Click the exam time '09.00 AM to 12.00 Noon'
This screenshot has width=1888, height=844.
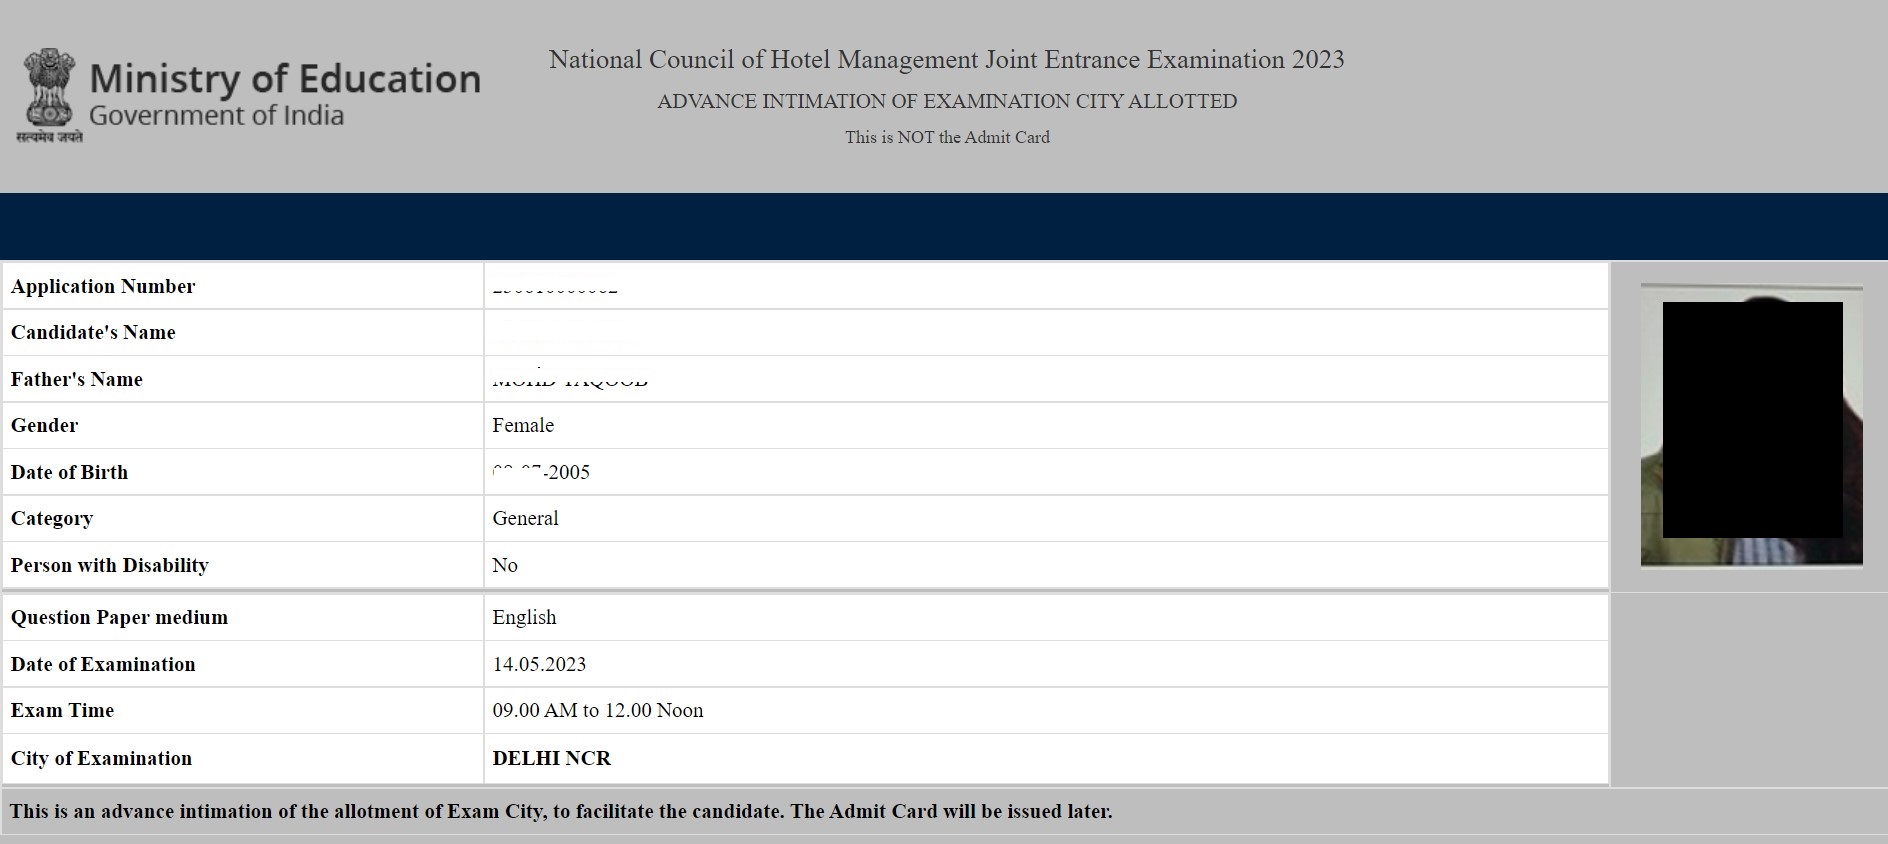click(x=598, y=711)
